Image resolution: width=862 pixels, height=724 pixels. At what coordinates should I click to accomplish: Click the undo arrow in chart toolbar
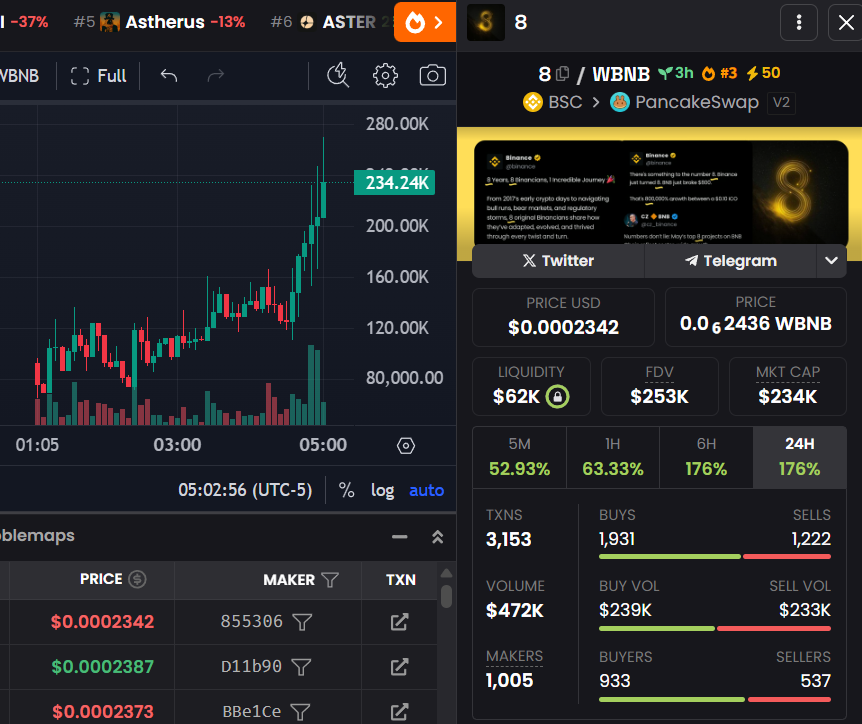pos(169,76)
